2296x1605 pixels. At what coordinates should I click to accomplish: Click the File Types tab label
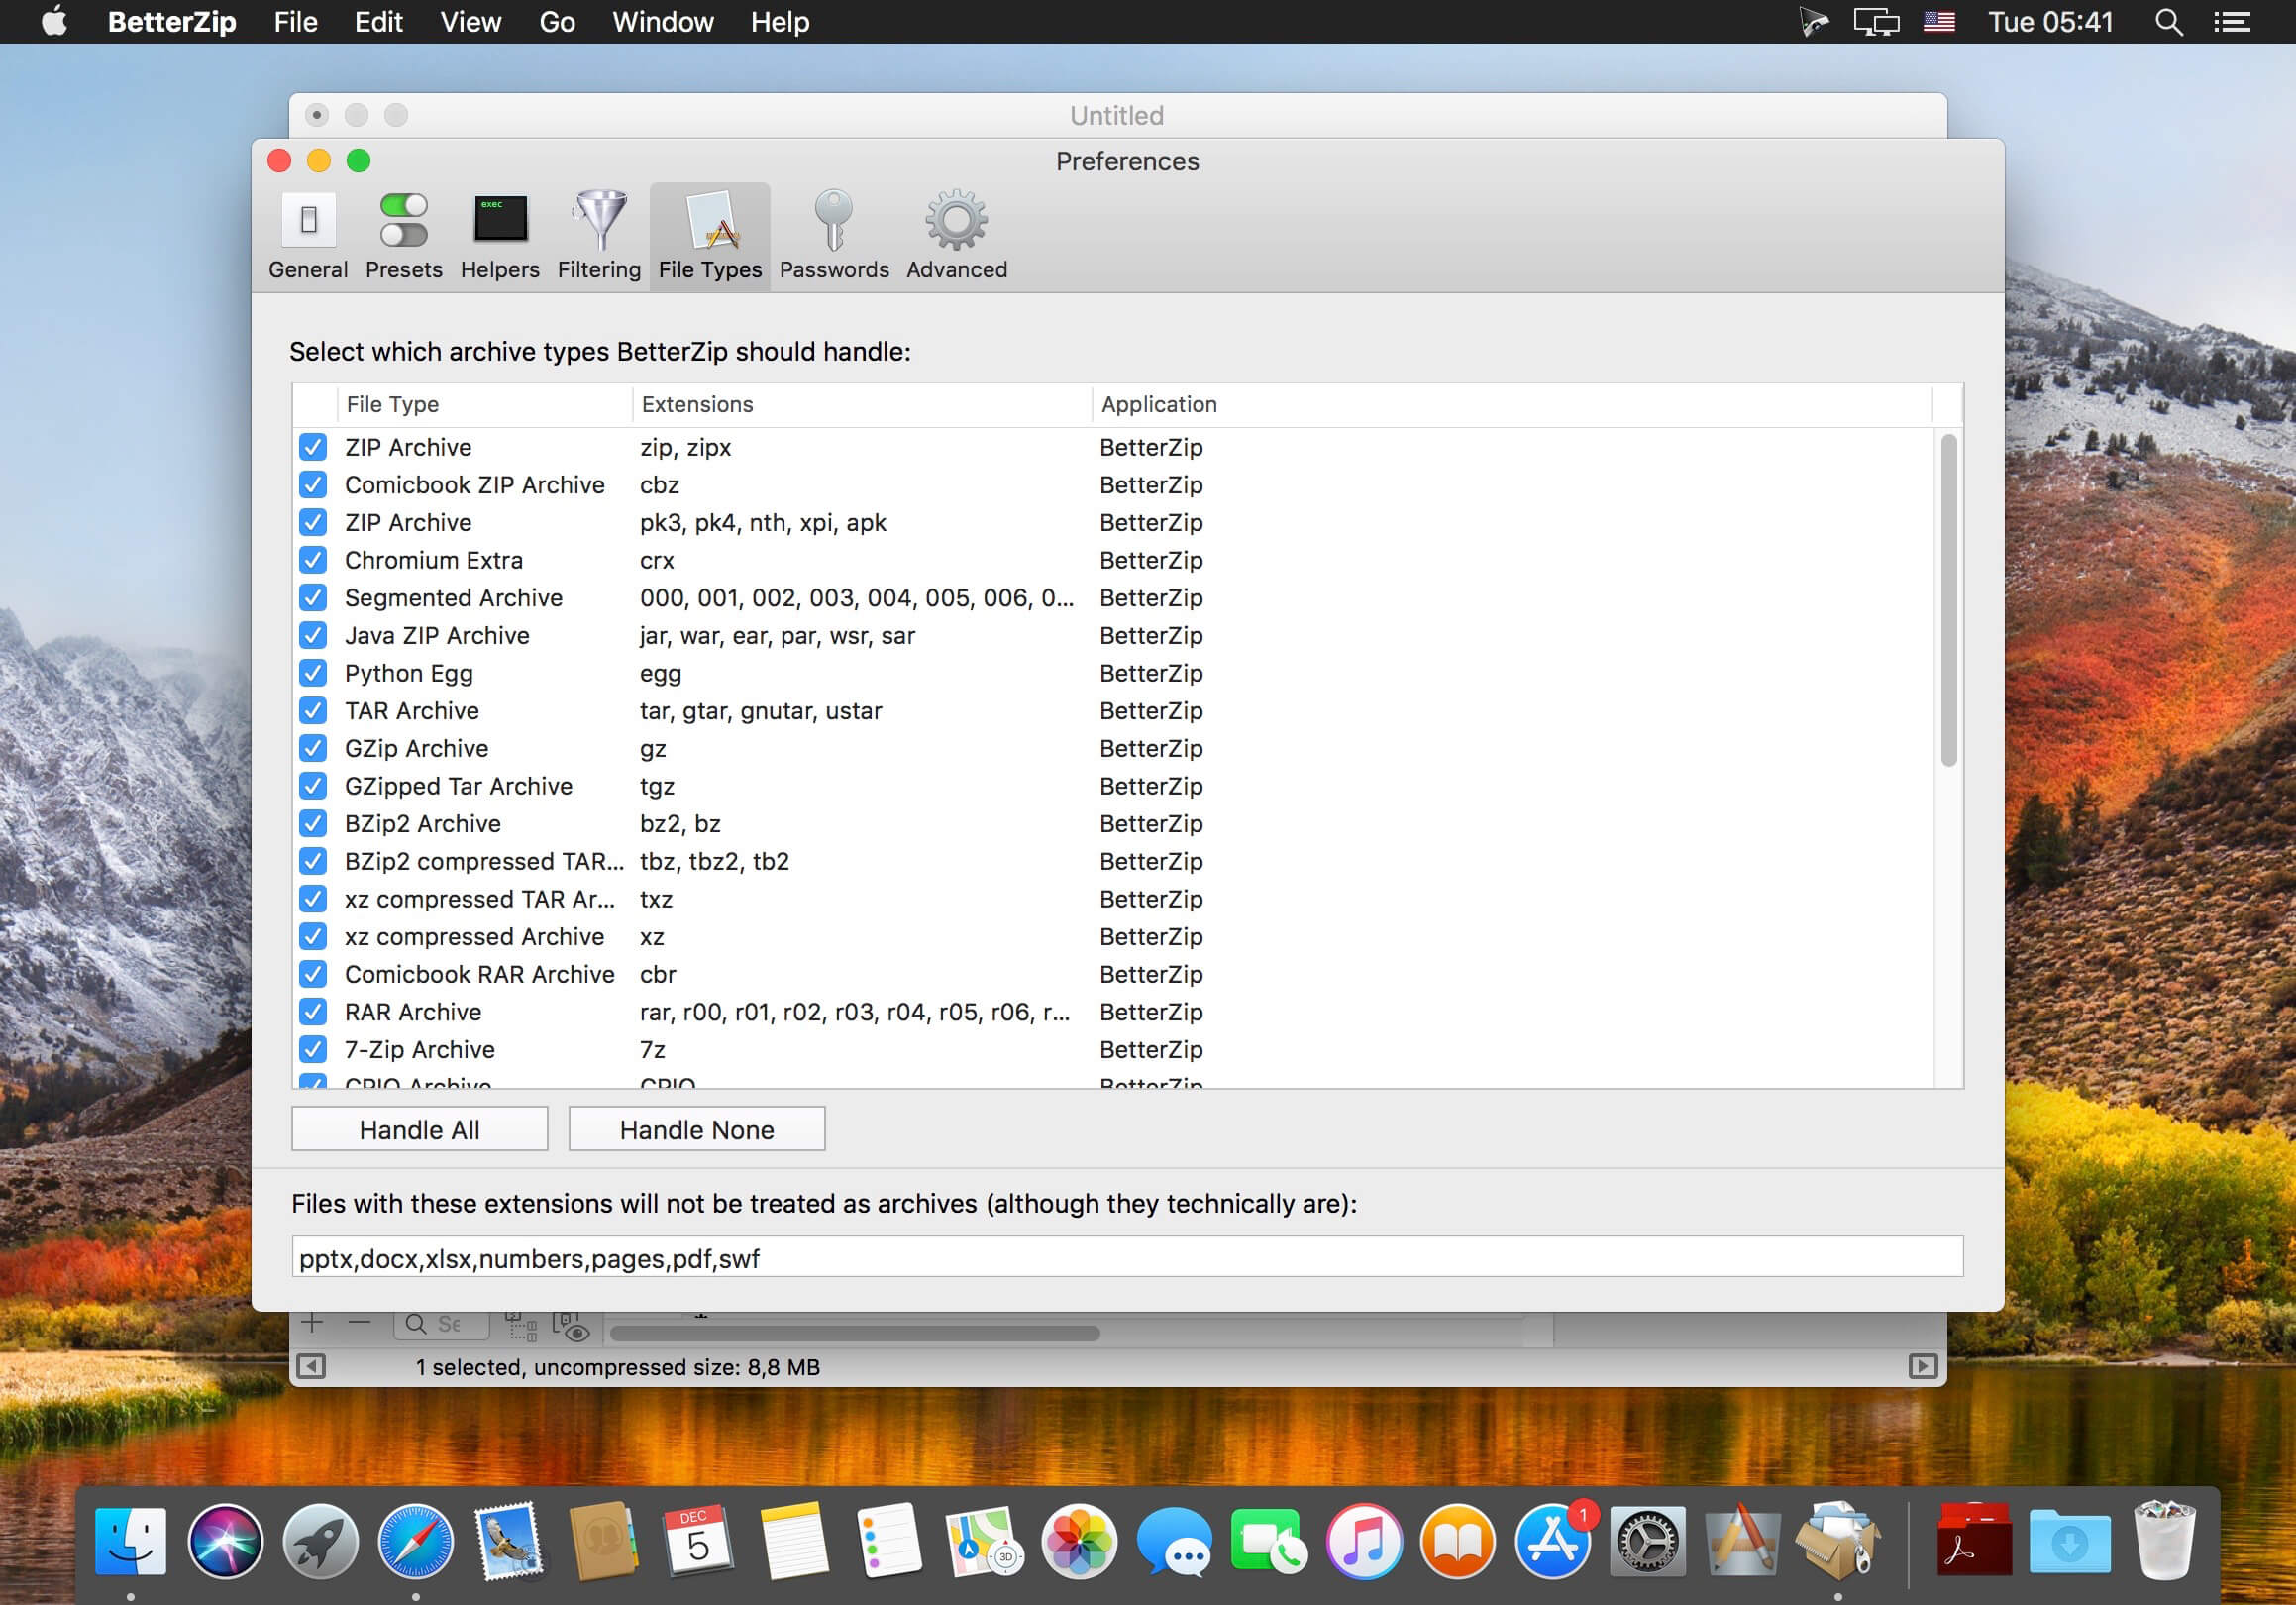coord(710,268)
